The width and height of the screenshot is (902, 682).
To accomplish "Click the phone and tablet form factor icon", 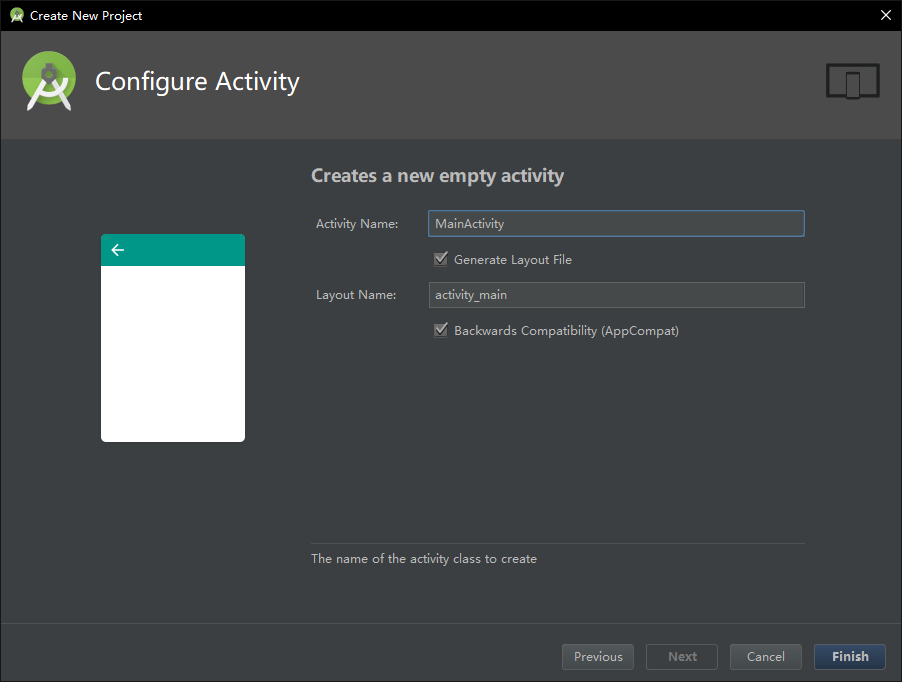I will point(853,81).
